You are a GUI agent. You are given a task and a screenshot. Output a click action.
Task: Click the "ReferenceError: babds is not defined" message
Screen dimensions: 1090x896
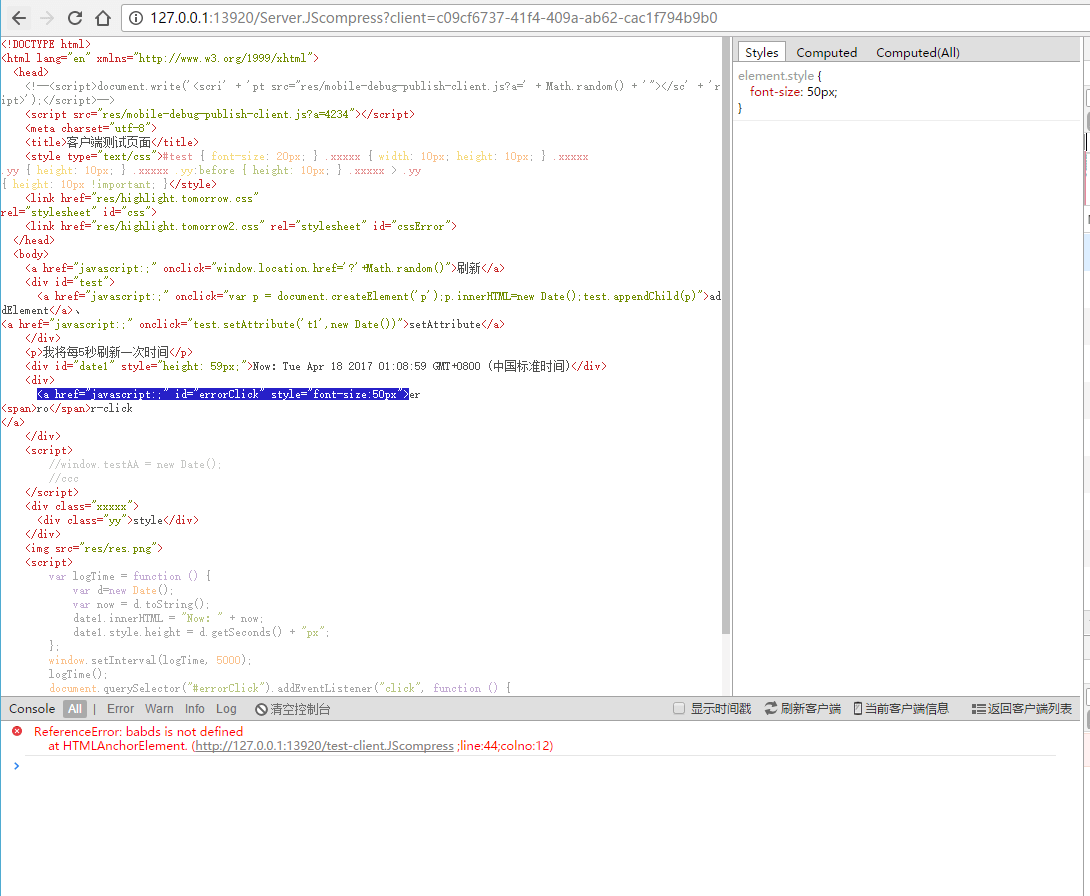pyautogui.click(x=138, y=731)
